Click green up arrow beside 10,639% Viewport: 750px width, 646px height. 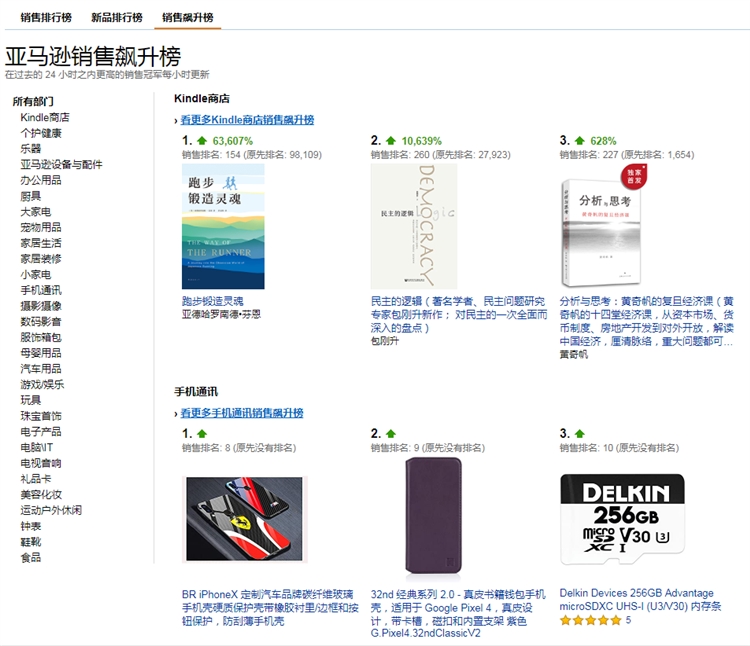pyautogui.click(x=391, y=141)
